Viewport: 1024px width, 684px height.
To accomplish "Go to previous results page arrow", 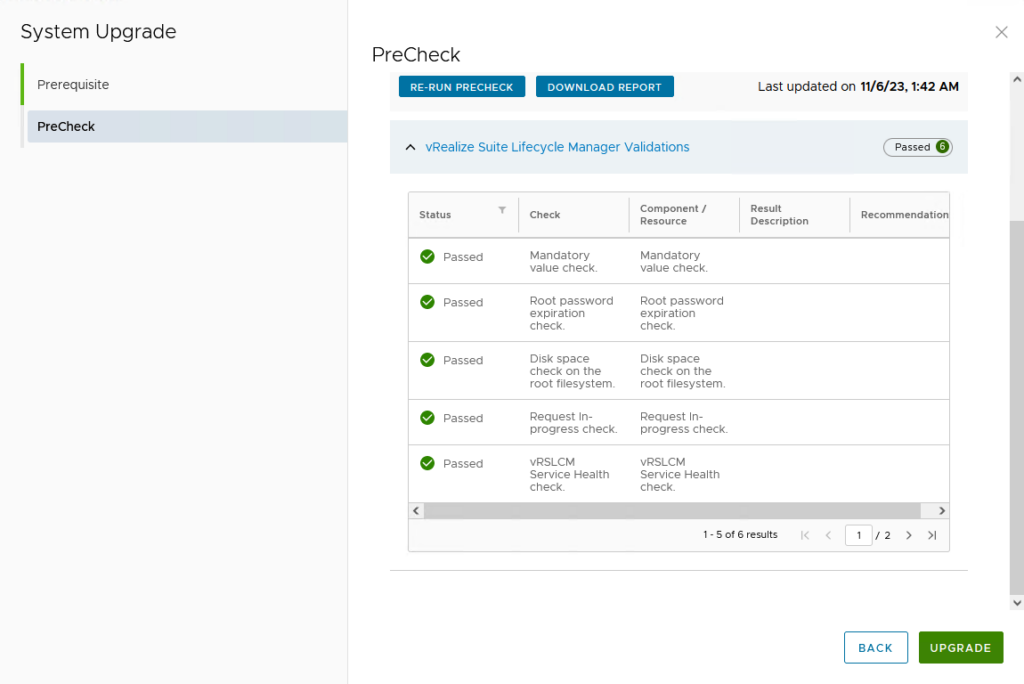I will coord(828,535).
